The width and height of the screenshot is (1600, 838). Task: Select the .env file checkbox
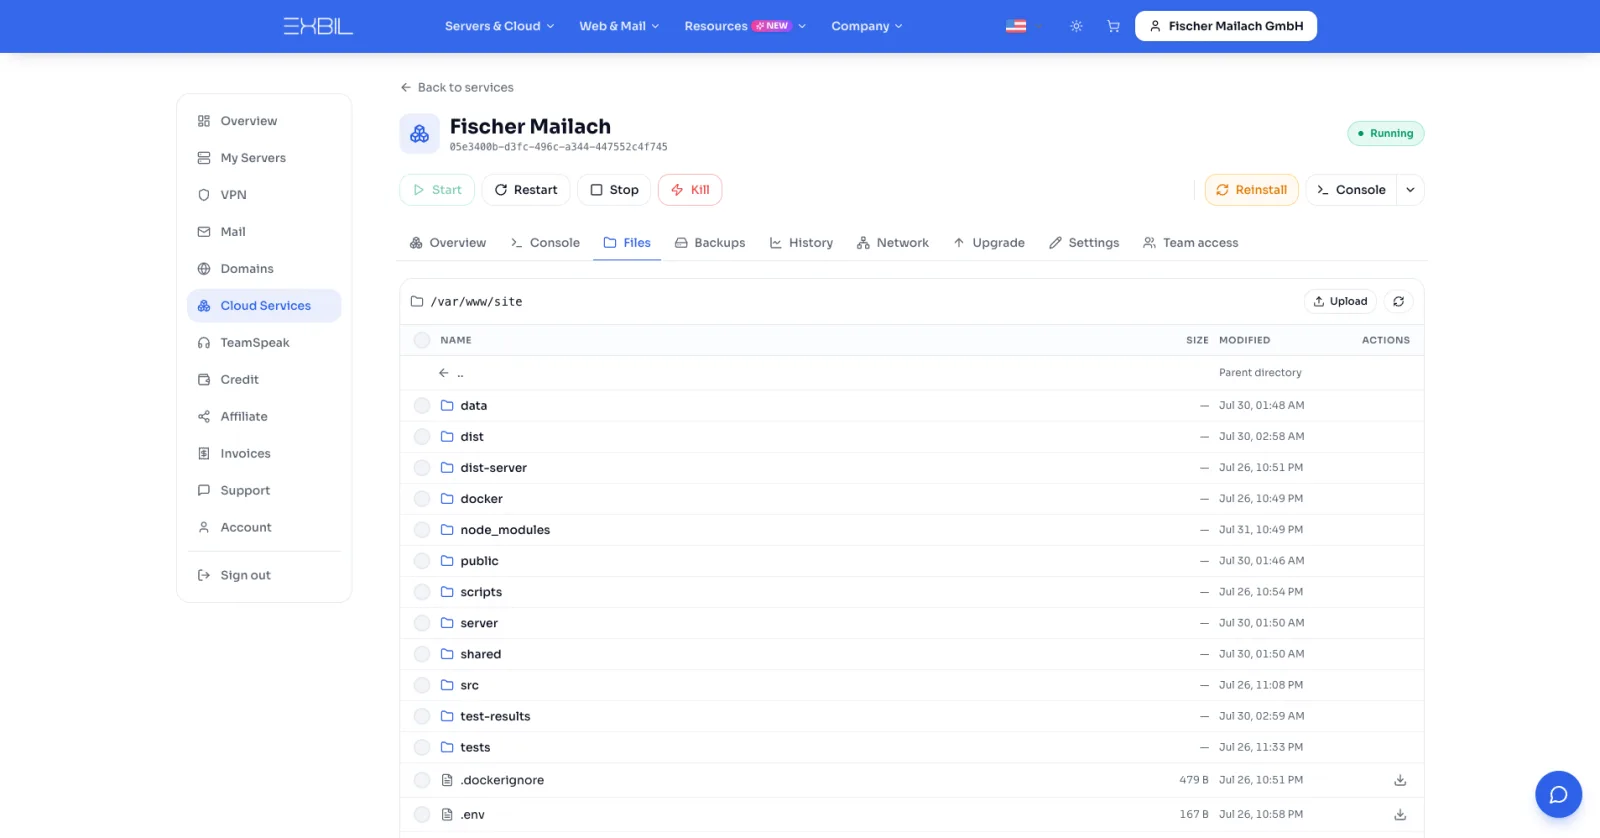coord(422,814)
